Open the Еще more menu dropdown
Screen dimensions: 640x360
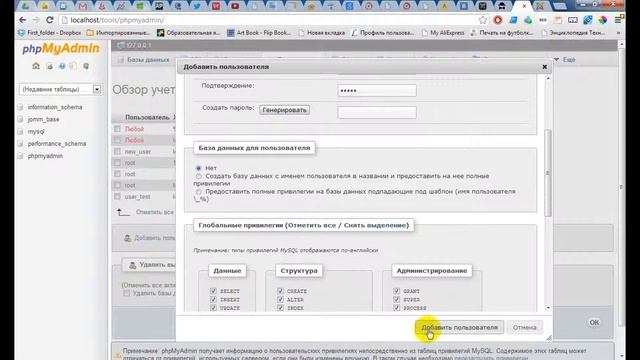click(565, 60)
